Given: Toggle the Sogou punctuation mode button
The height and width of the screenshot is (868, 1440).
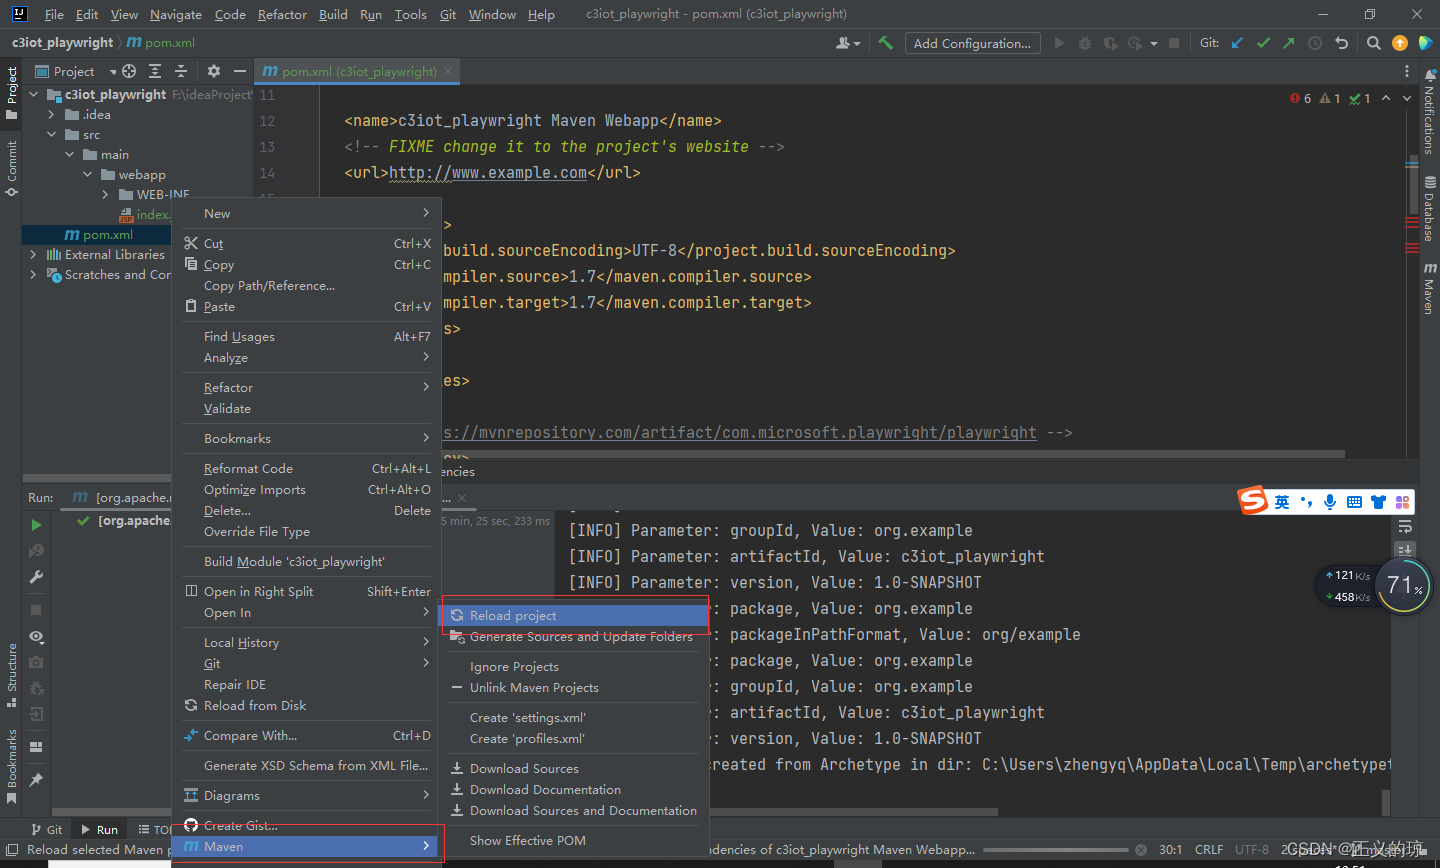Looking at the screenshot, I should pos(1306,502).
